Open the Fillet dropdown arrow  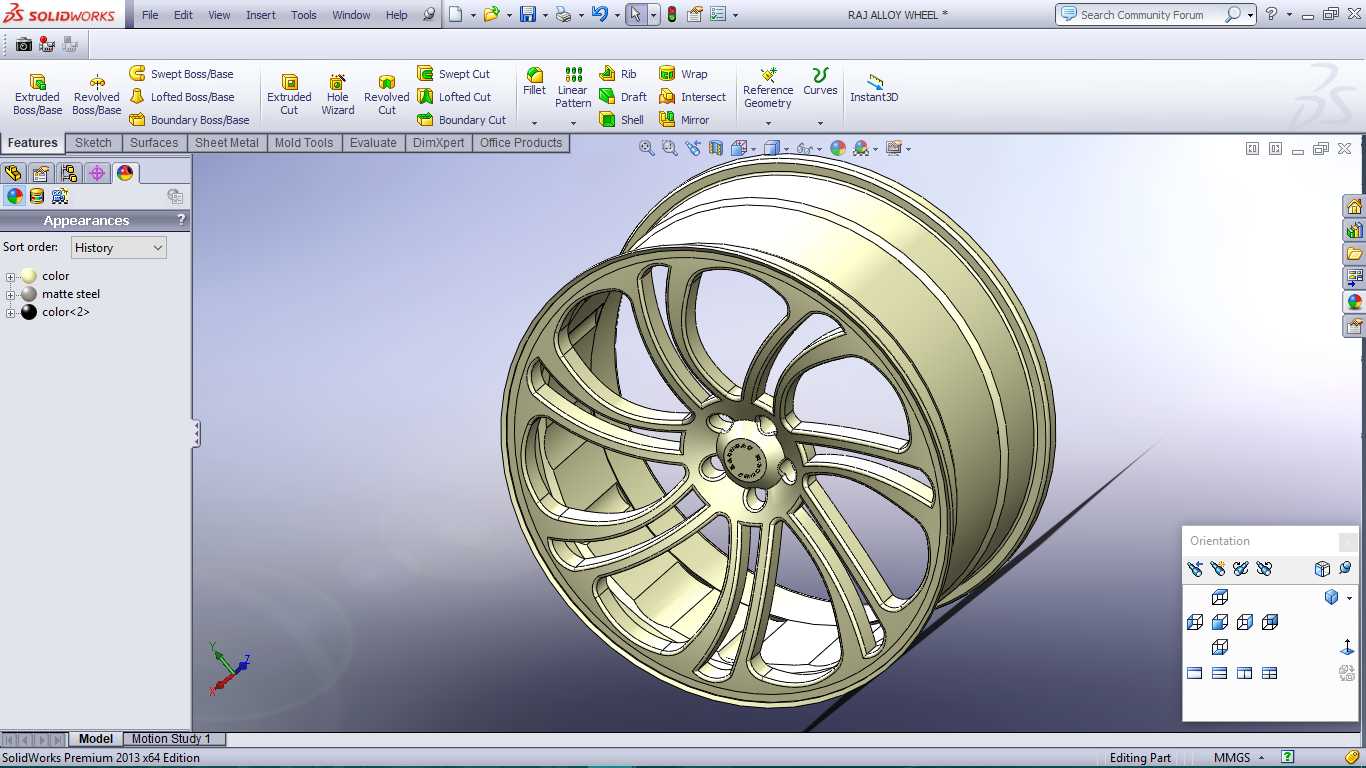[535, 123]
